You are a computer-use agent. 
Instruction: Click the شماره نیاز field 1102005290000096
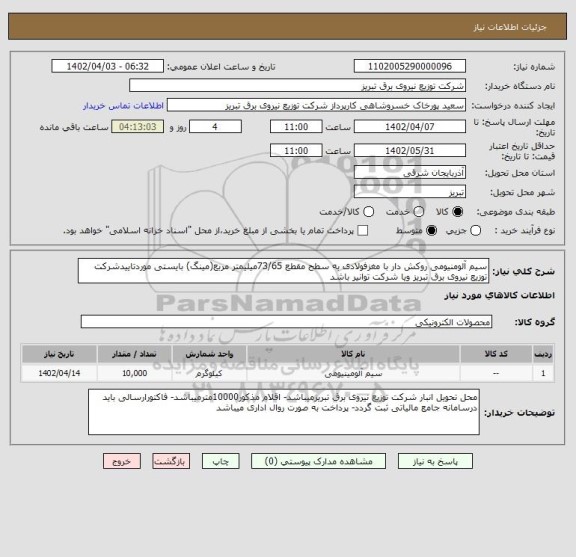click(x=410, y=67)
